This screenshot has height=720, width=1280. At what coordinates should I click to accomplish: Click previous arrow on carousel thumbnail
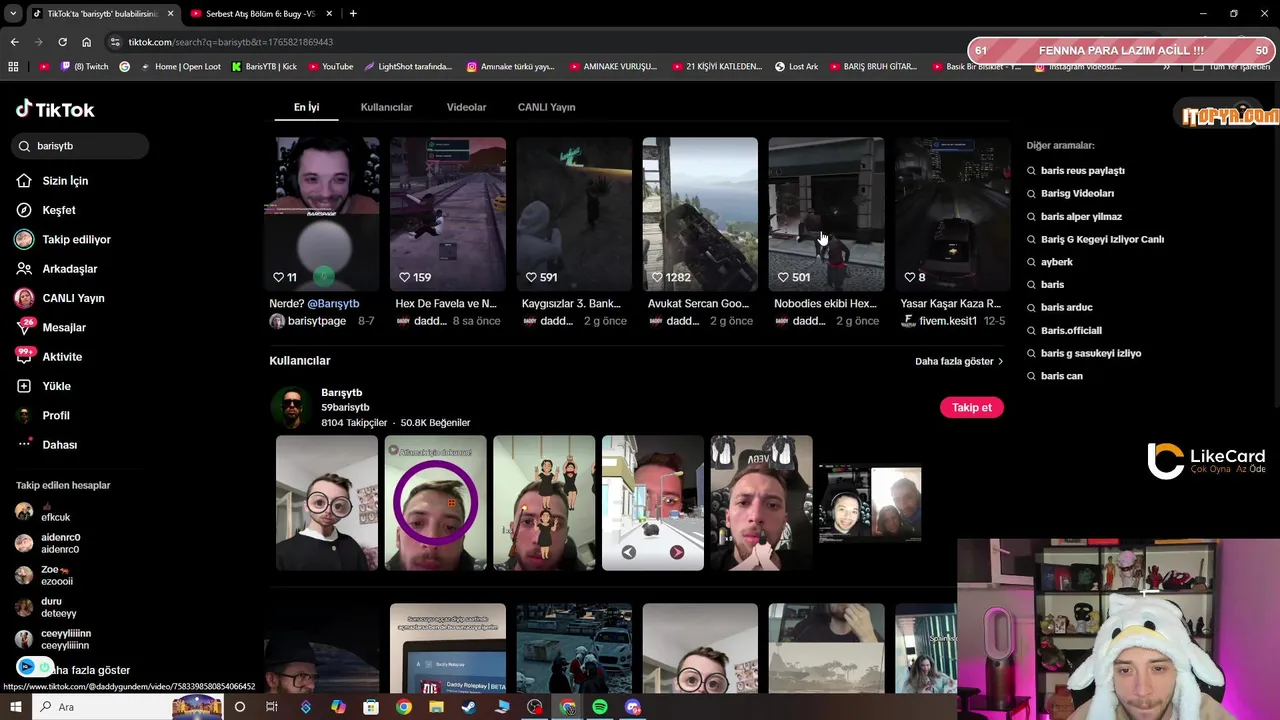pos(628,552)
